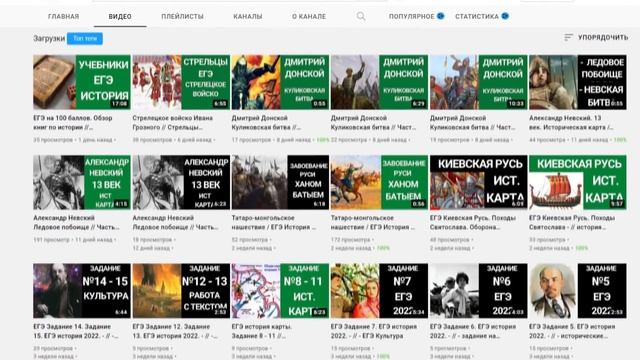Screen dimensions: 640x360
Task: Open title 'ЕГЭ Киевская Русь. Походы Святослава. Оборона'
Action: pyautogui.click(x=473, y=222)
